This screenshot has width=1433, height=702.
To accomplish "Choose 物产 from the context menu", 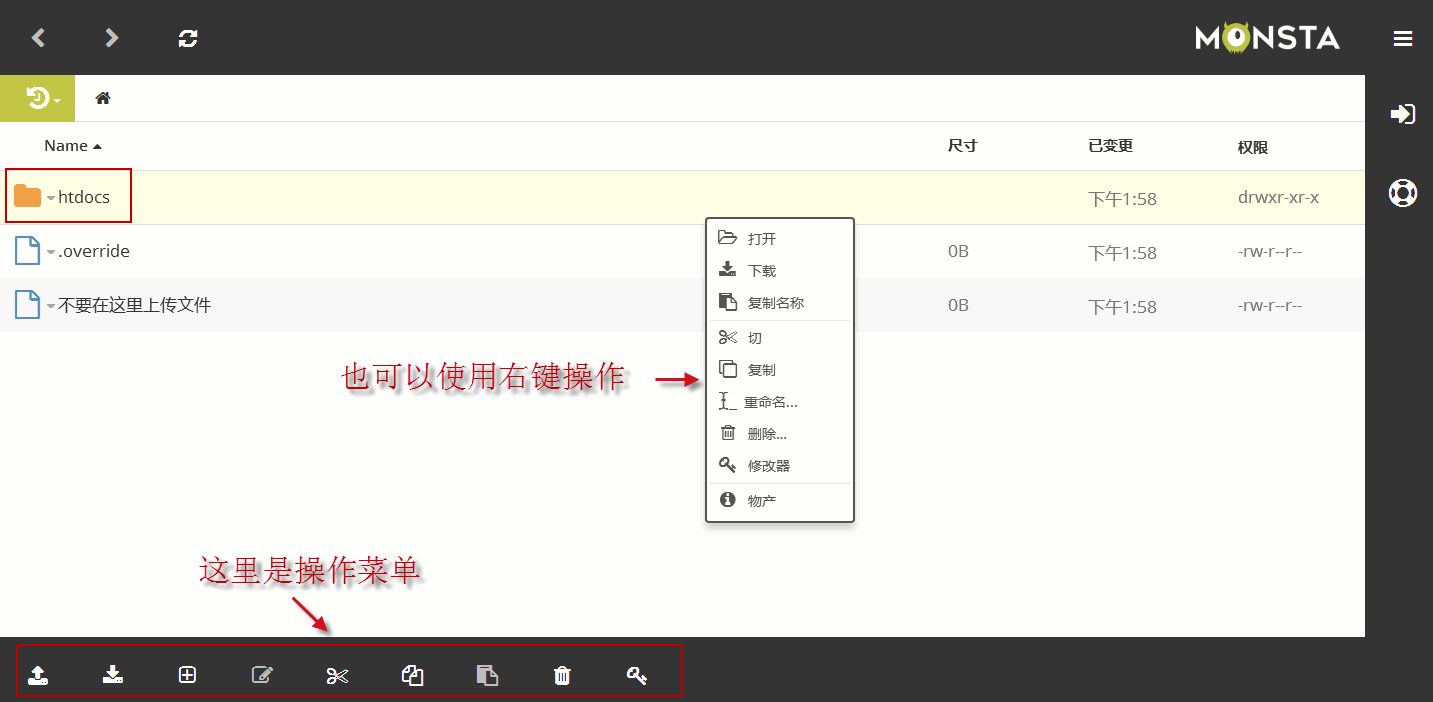I will [x=780, y=500].
